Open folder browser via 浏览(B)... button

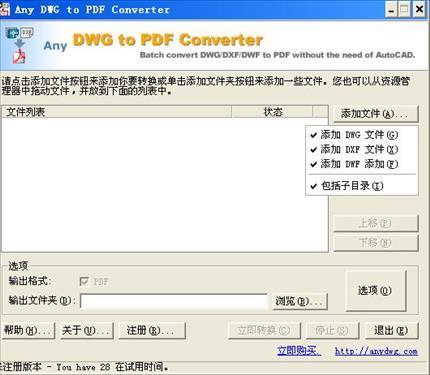300,301
